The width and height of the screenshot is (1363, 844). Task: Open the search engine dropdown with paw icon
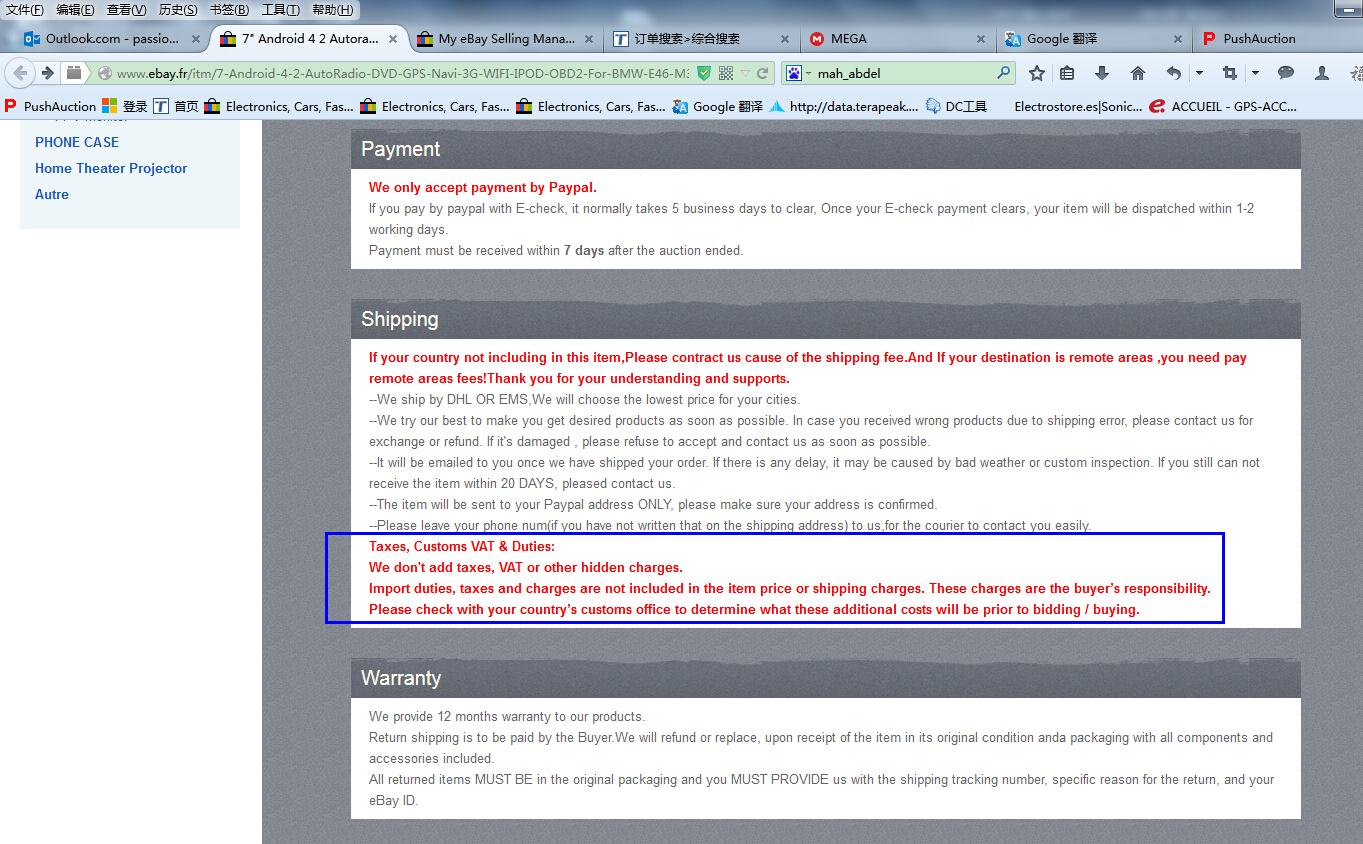797,73
